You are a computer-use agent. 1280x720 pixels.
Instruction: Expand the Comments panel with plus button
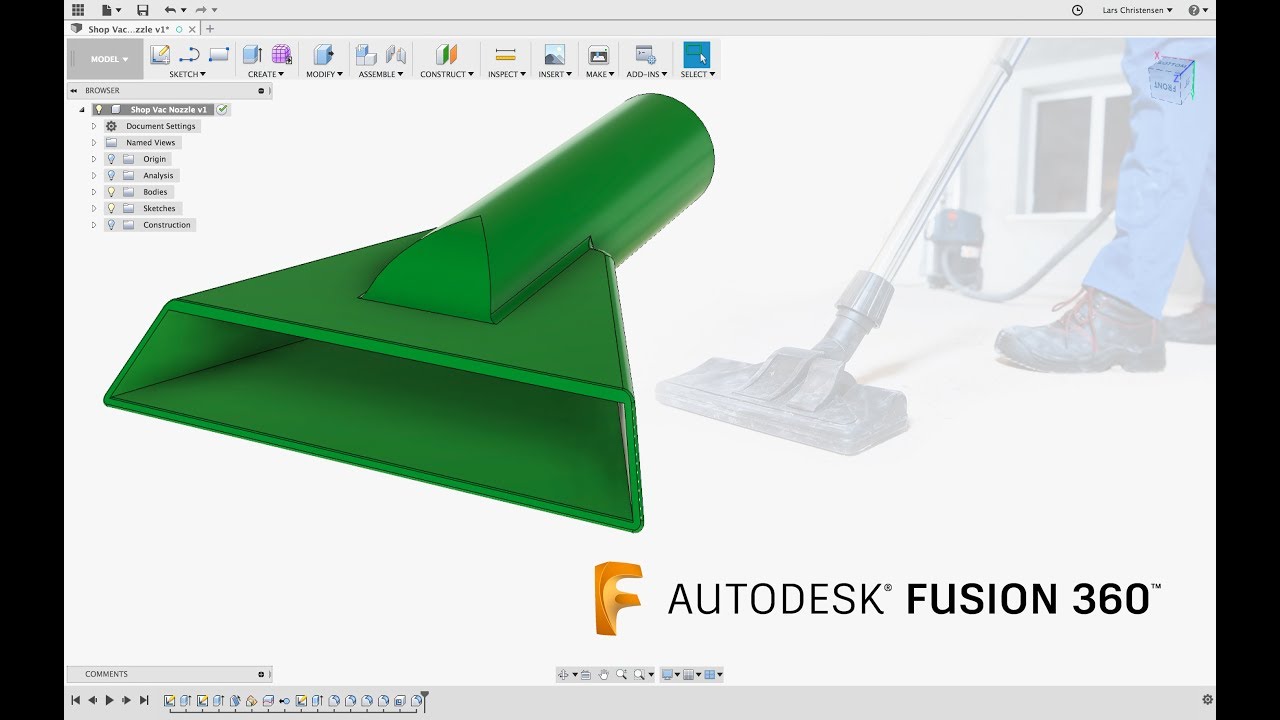261,674
